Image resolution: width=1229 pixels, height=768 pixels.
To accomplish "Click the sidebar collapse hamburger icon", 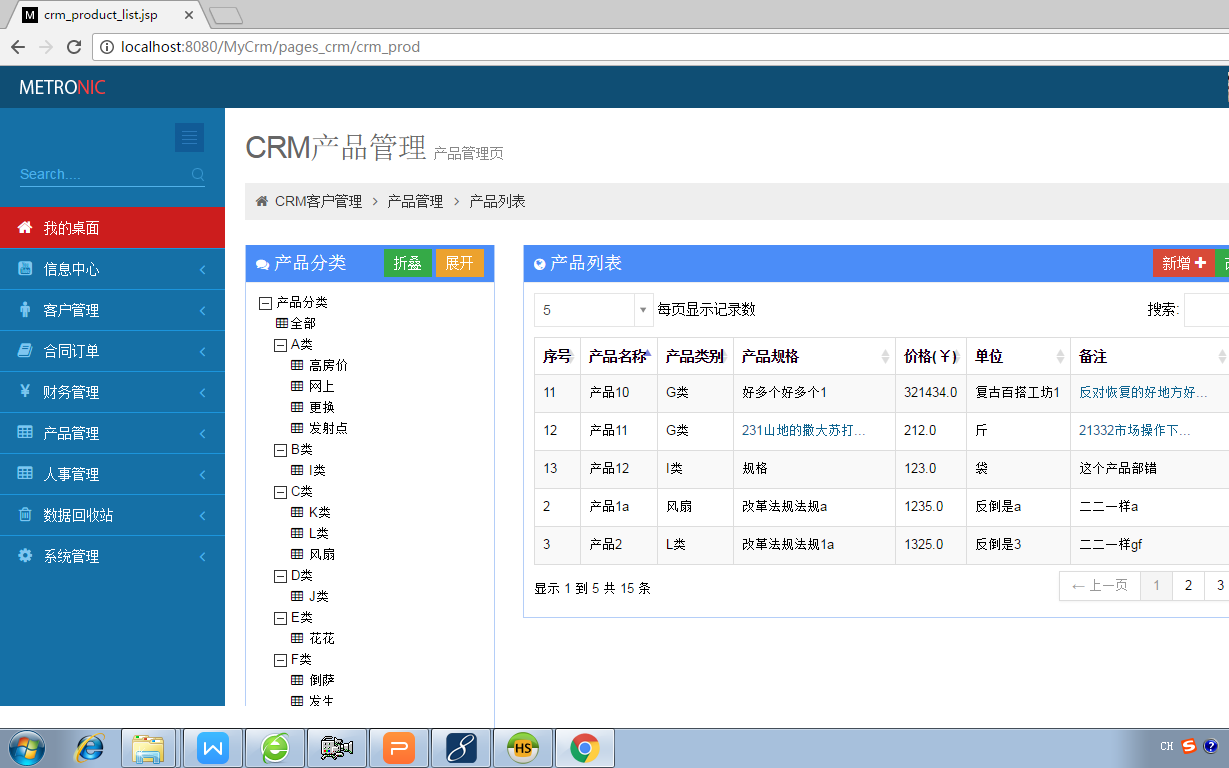I will click(189, 137).
